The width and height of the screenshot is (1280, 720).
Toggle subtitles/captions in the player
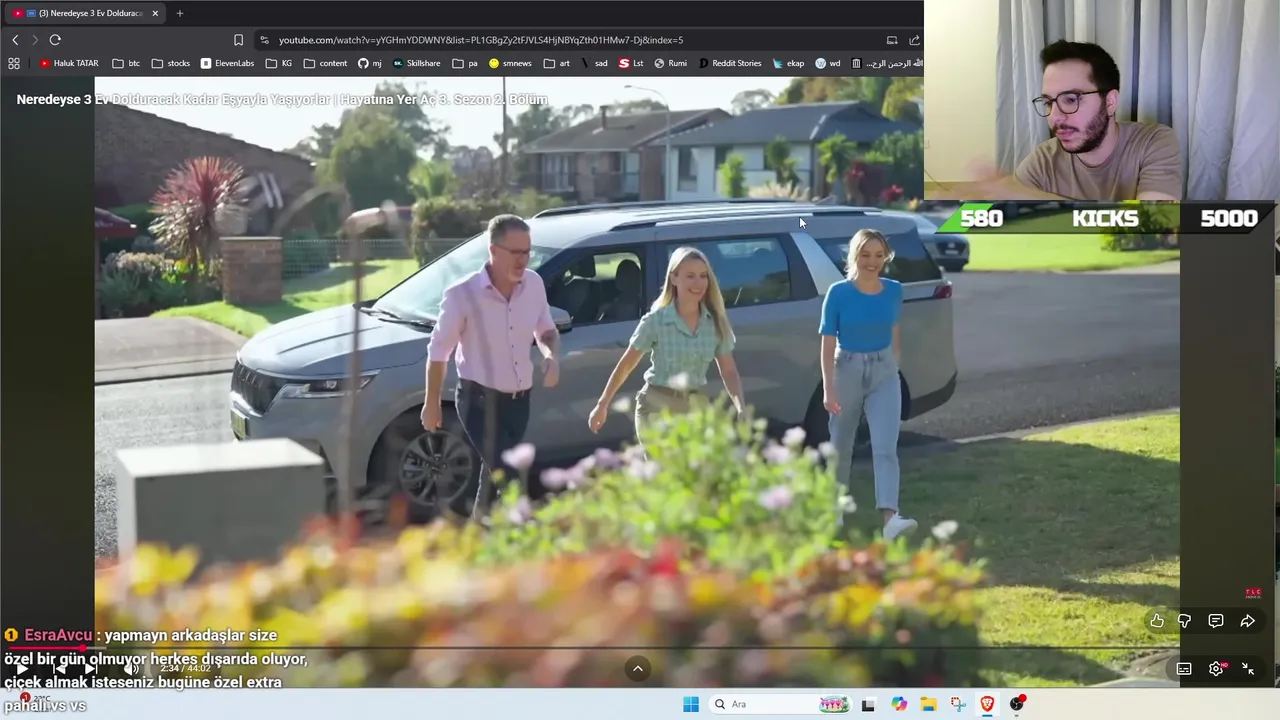click(x=1184, y=669)
